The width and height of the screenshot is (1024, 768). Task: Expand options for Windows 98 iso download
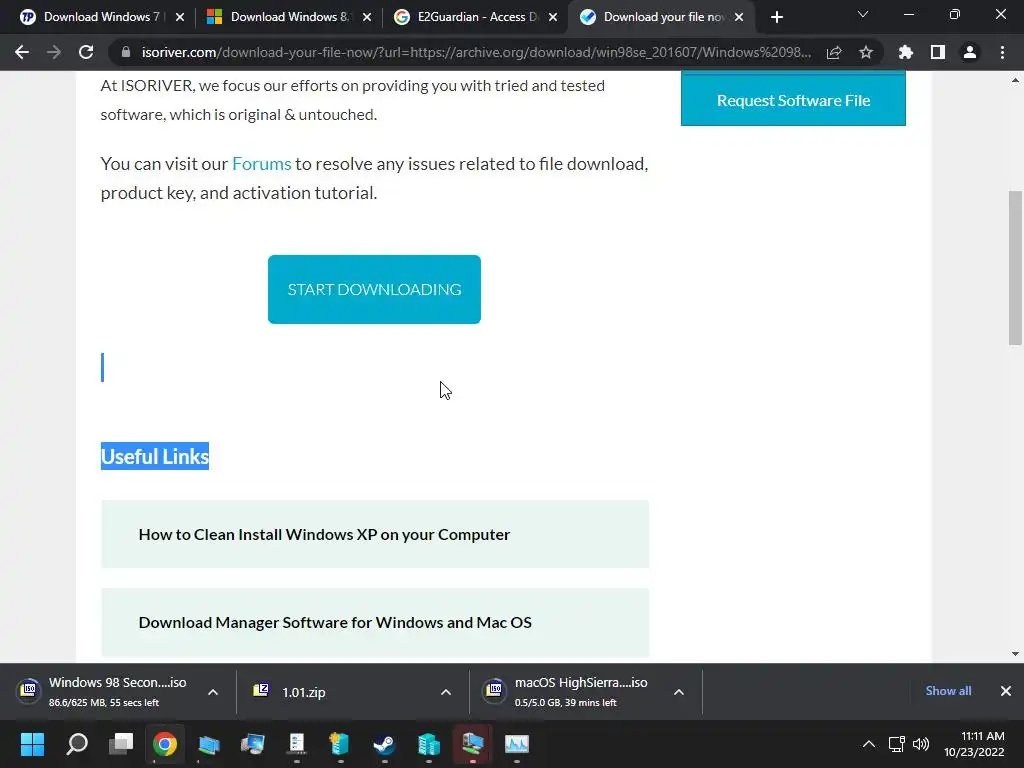[x=213, y=692]
